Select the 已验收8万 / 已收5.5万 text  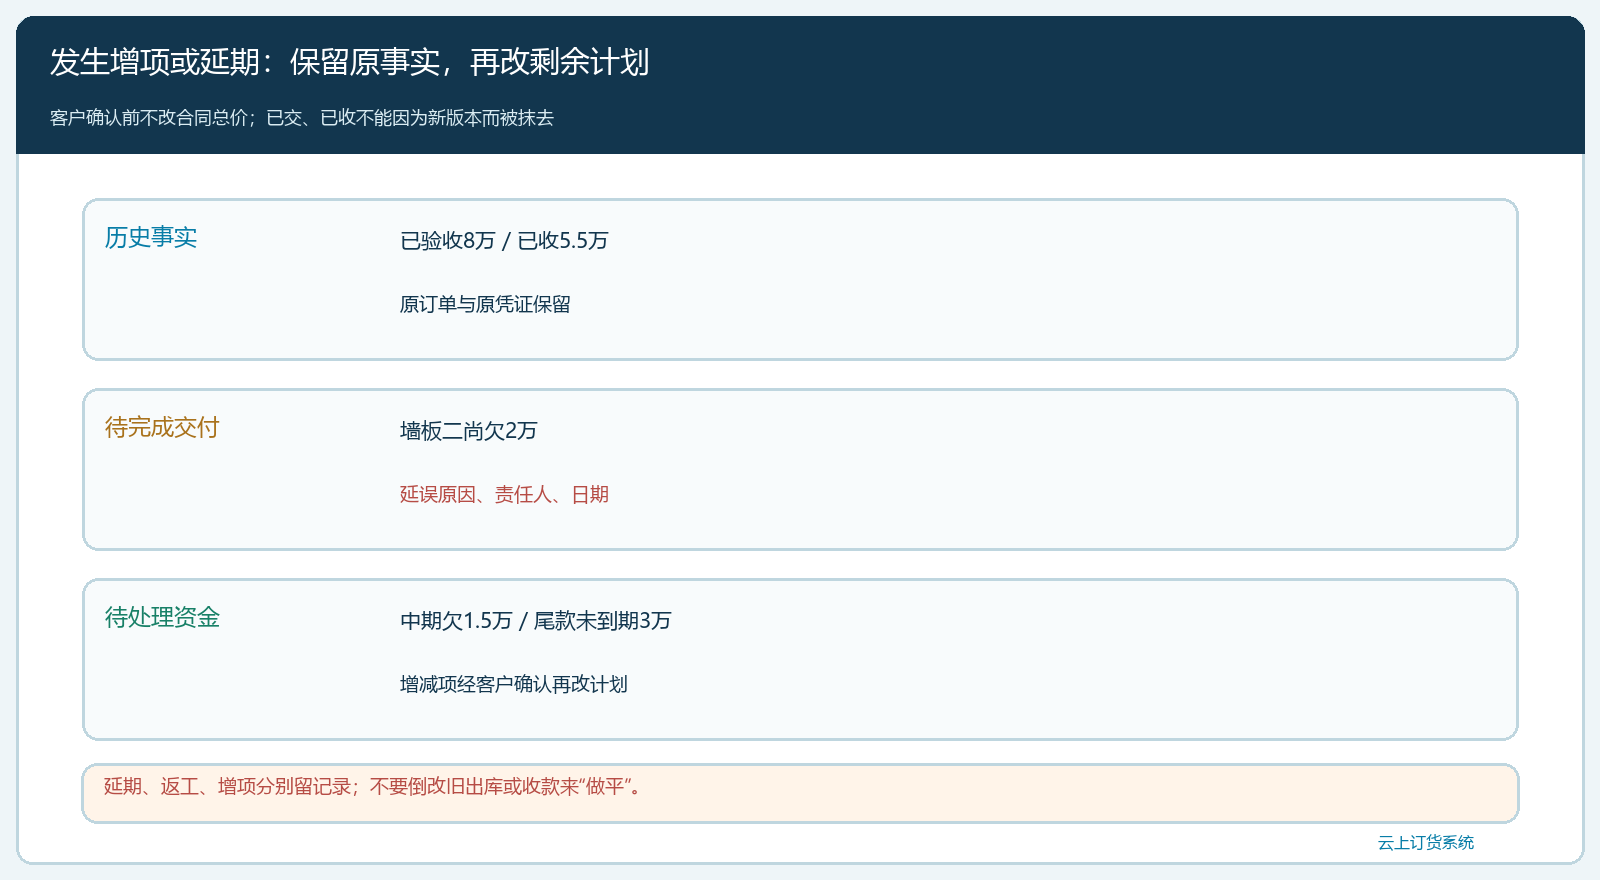pyautogui.click(x=504, y=241)
